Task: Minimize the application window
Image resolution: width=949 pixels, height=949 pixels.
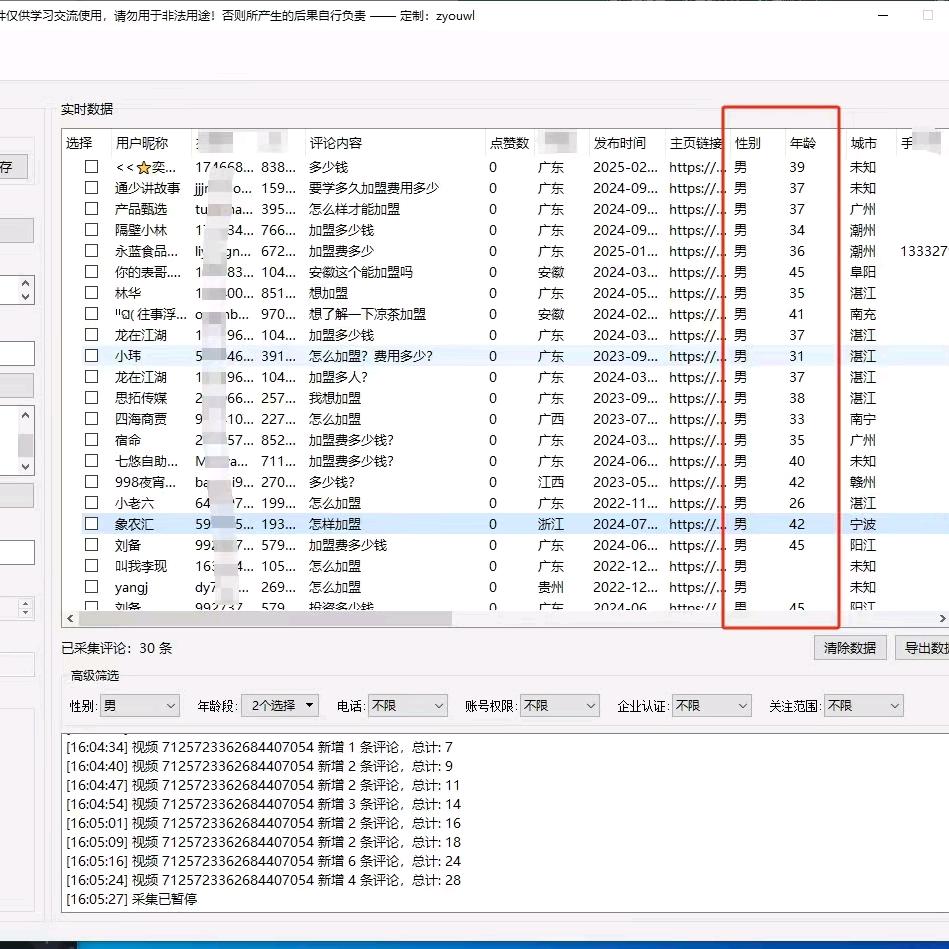Action: 884,17
